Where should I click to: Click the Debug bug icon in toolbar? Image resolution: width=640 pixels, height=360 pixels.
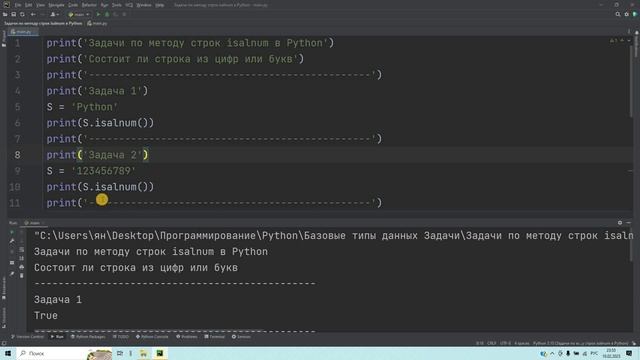point(107,14)
